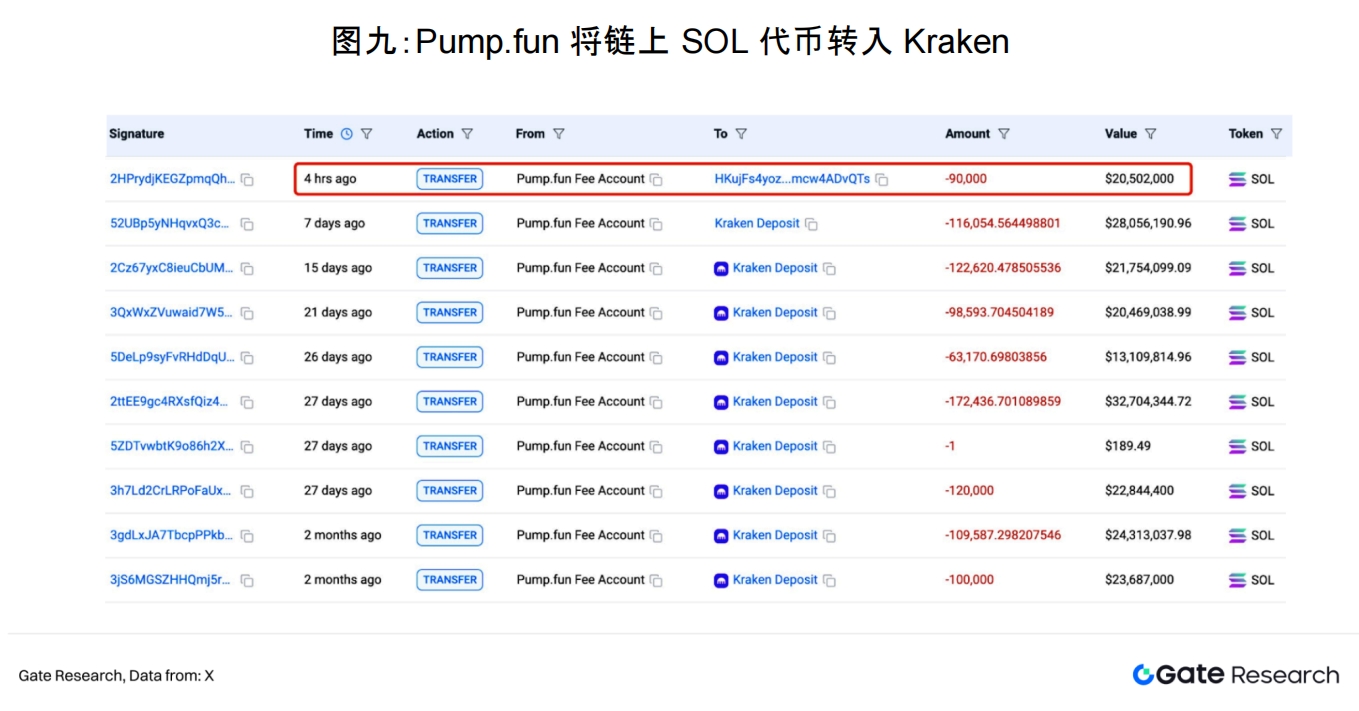1359x711 pixels.
Task: Open Token column filter
Action: click(x=1276, y=134)
